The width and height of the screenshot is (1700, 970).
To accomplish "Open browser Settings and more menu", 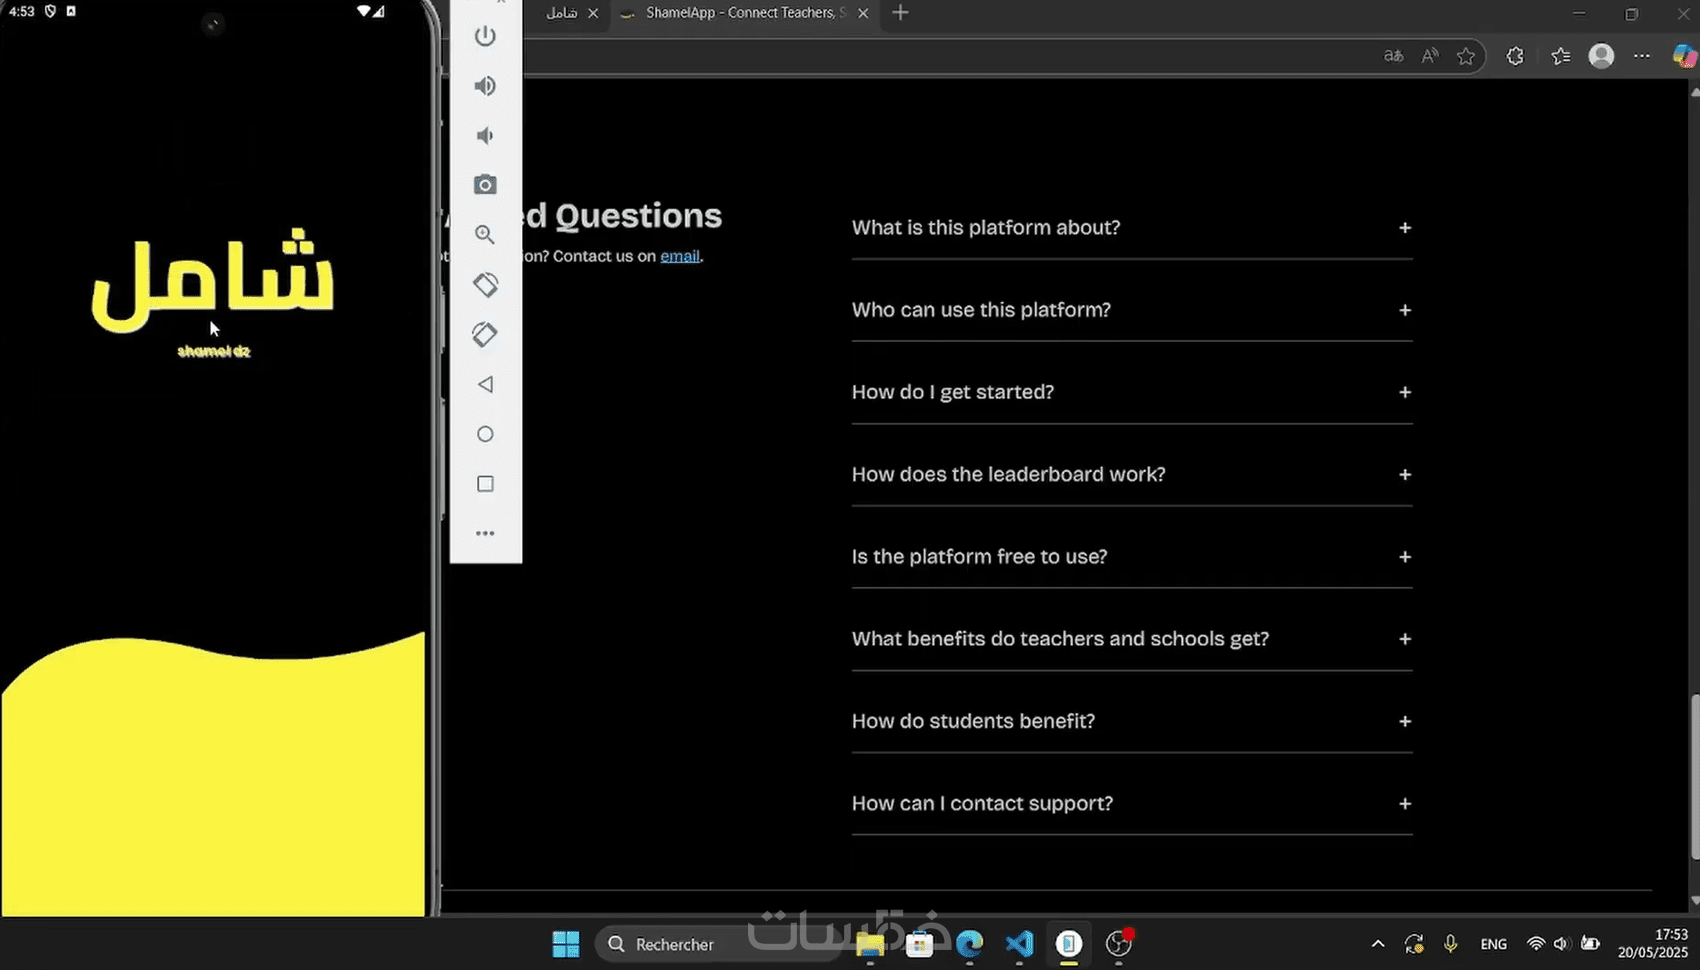I will (x=1642, y=56).
